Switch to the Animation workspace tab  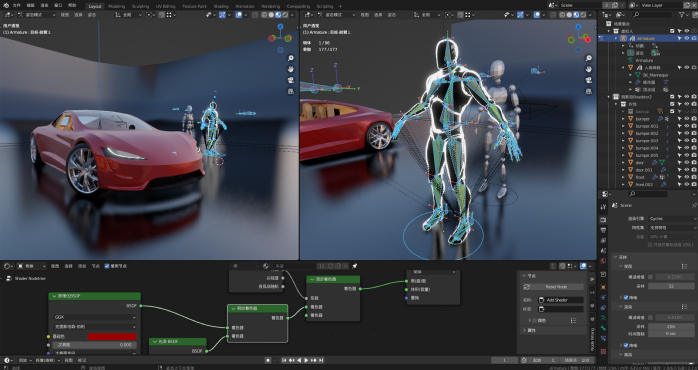coord(244,6)
